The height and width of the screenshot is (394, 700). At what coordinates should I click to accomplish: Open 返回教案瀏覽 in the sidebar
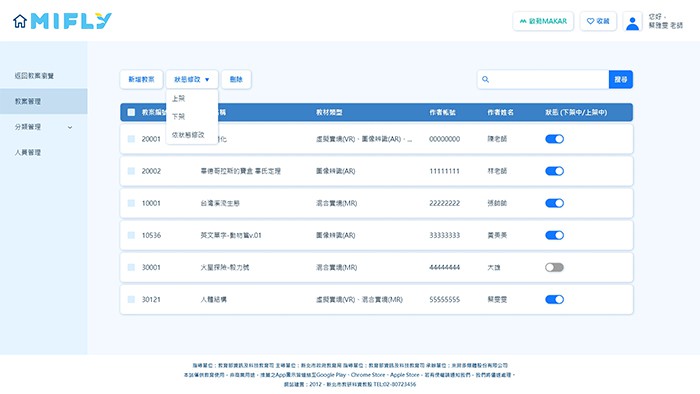[34, 76]
